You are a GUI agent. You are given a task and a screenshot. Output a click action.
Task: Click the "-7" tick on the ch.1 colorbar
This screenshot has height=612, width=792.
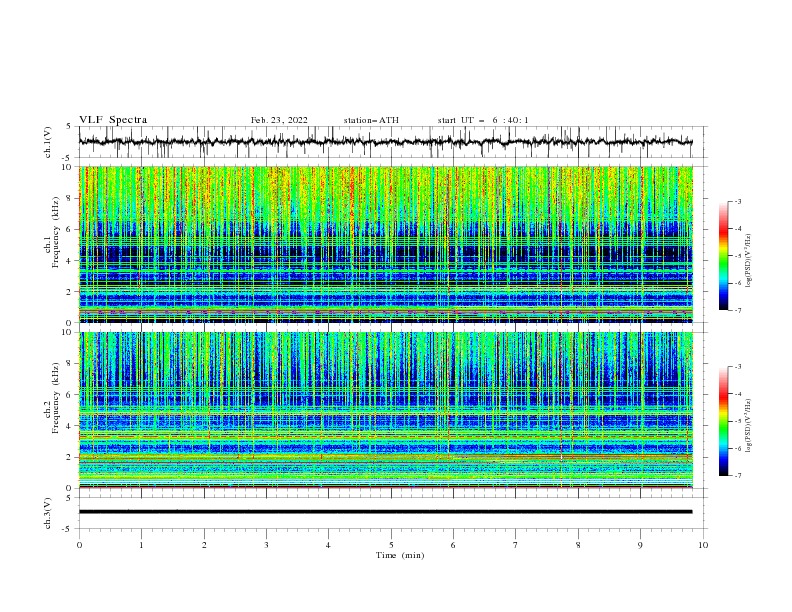point(737,310)
